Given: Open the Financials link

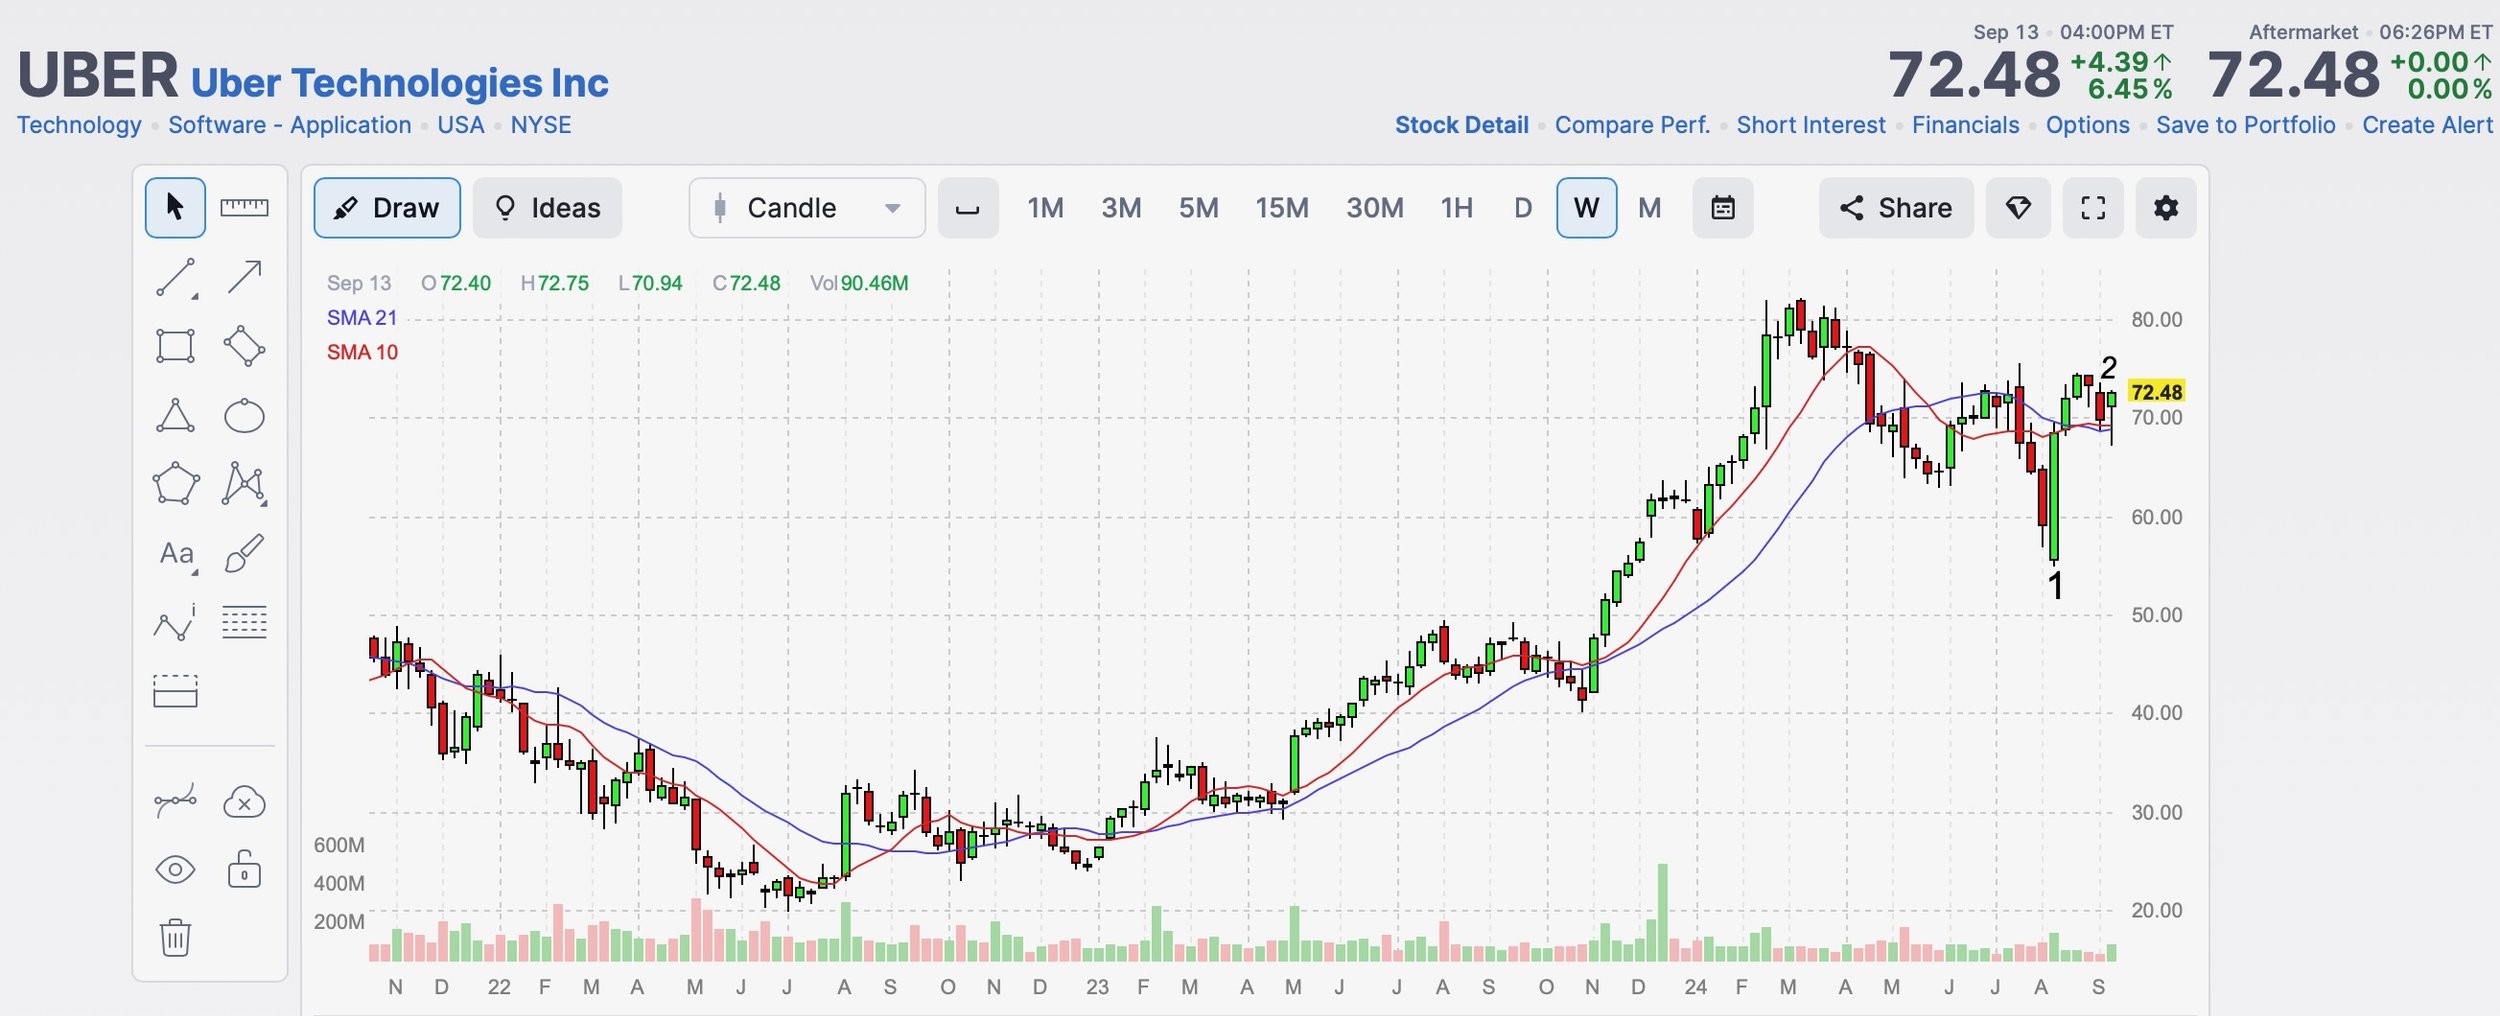Looking at the screenshot, I should 1966,125.
